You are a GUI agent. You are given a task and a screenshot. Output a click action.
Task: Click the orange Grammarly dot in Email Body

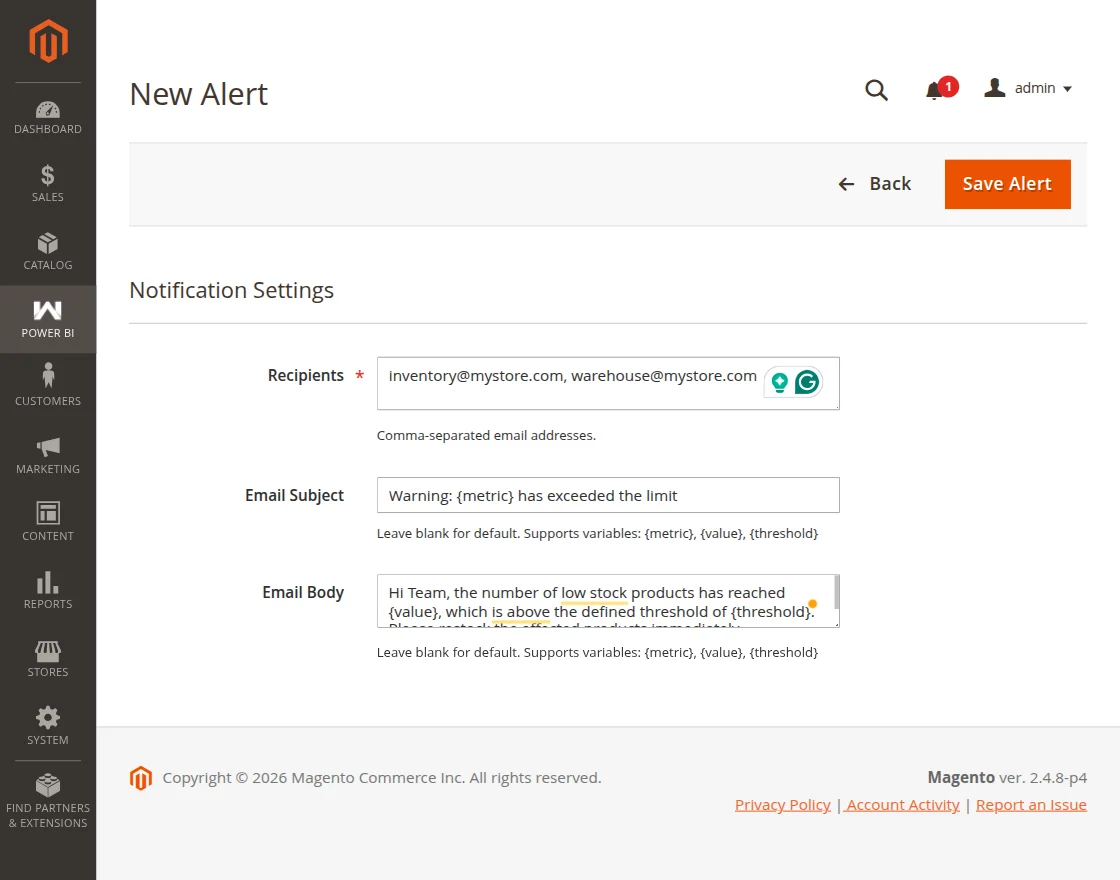pyautogui.click(x=813, y=604)
